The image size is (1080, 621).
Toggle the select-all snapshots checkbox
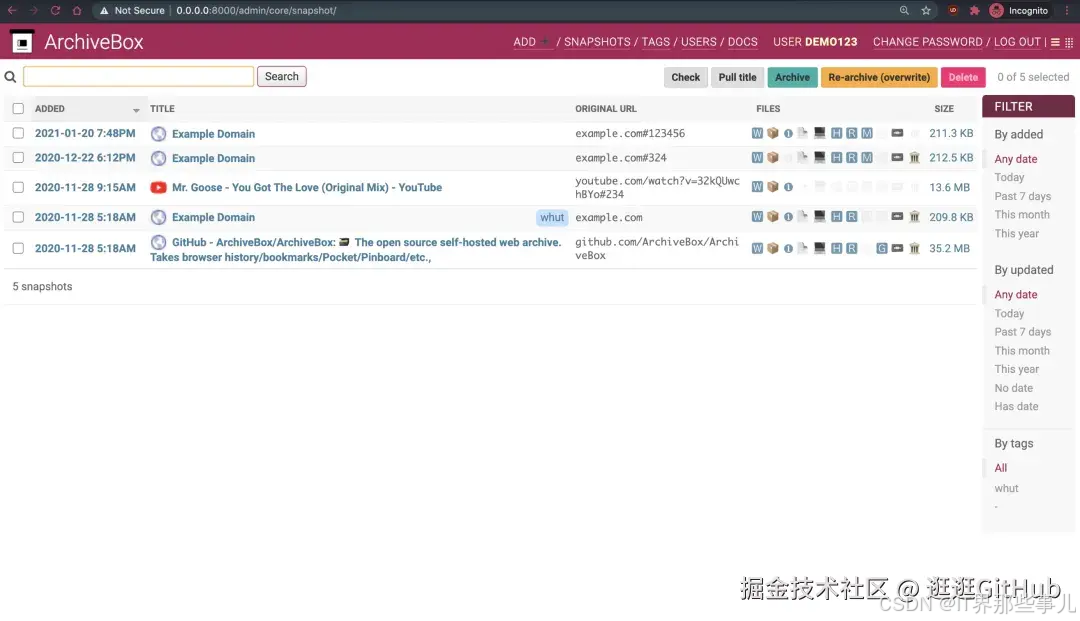click(x=18, y=109)
